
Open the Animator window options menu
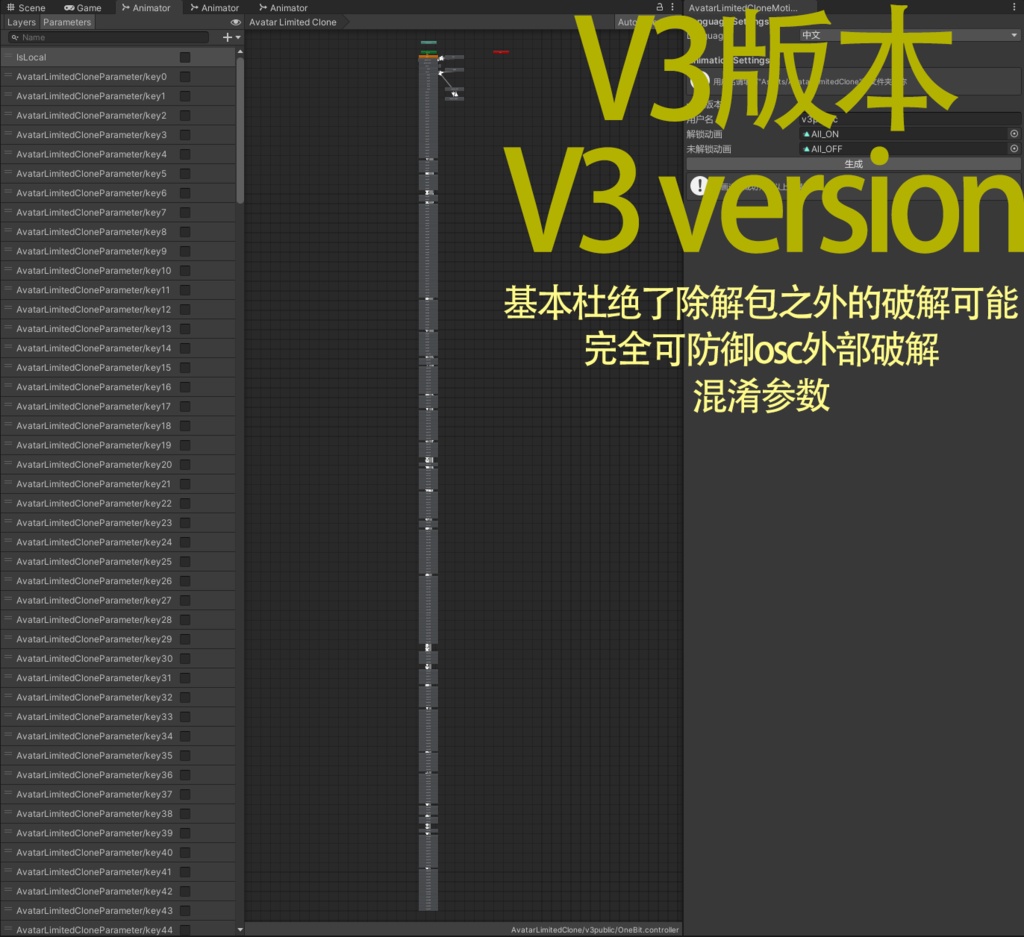pos(673,7)
